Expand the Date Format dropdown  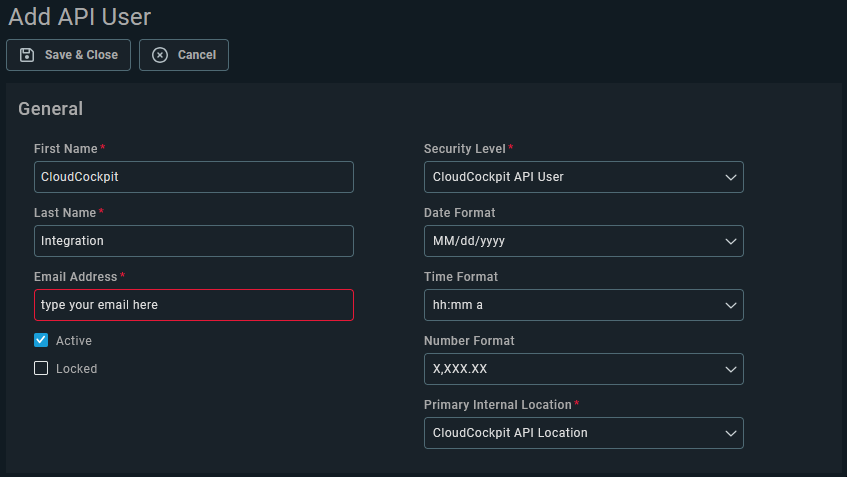point(584,241)
